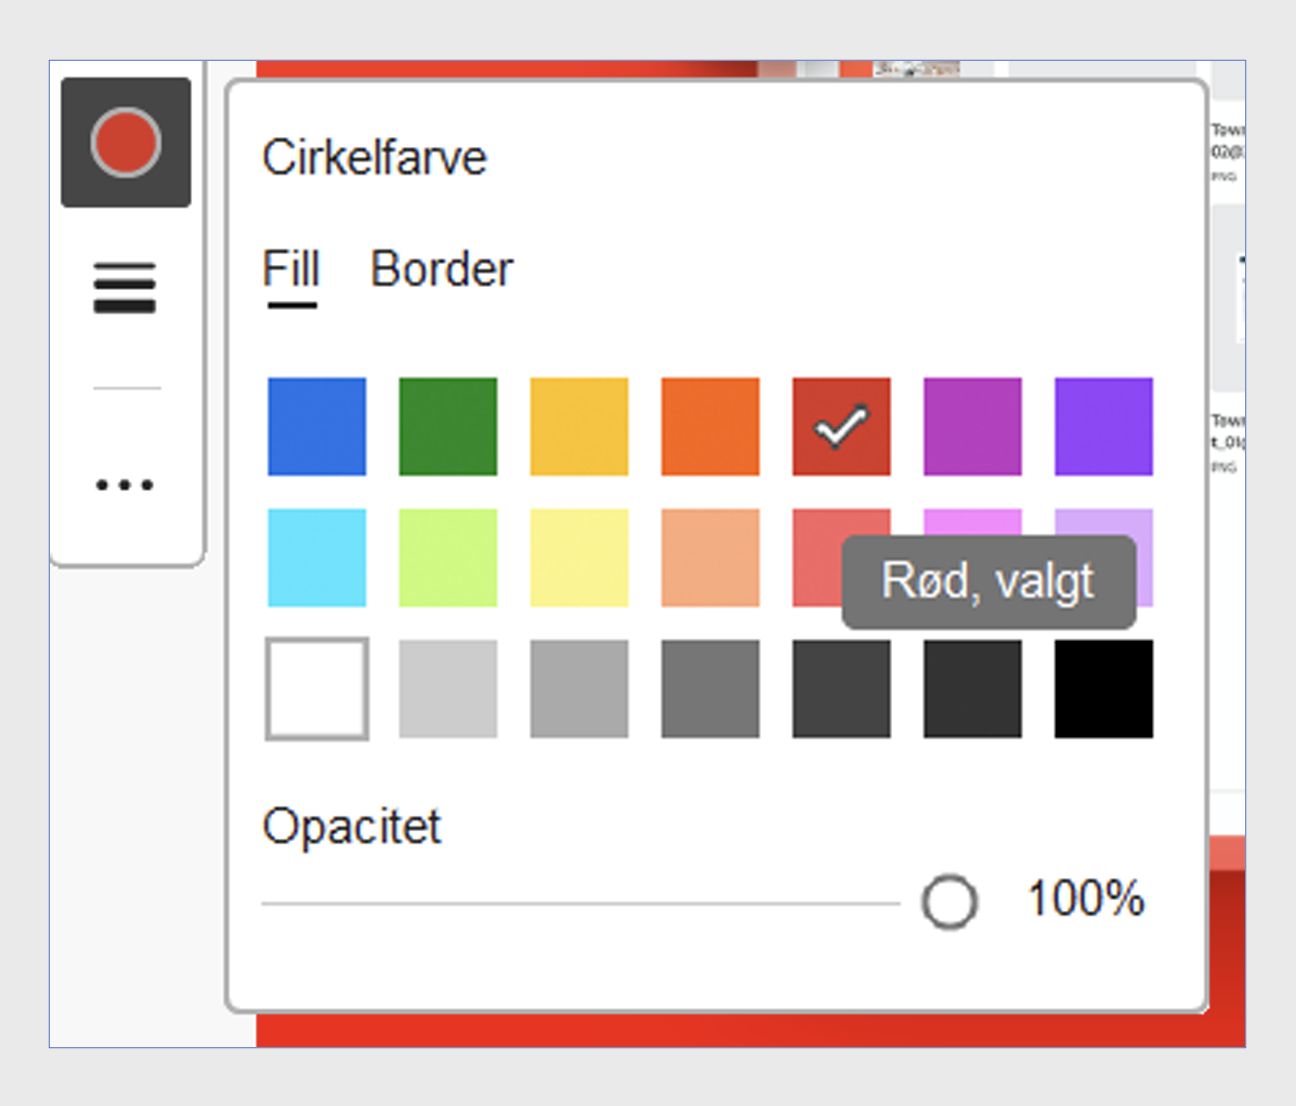1296x1106 pixels.
Task: Pick the violet color swatch
Action: point(1103,427)
